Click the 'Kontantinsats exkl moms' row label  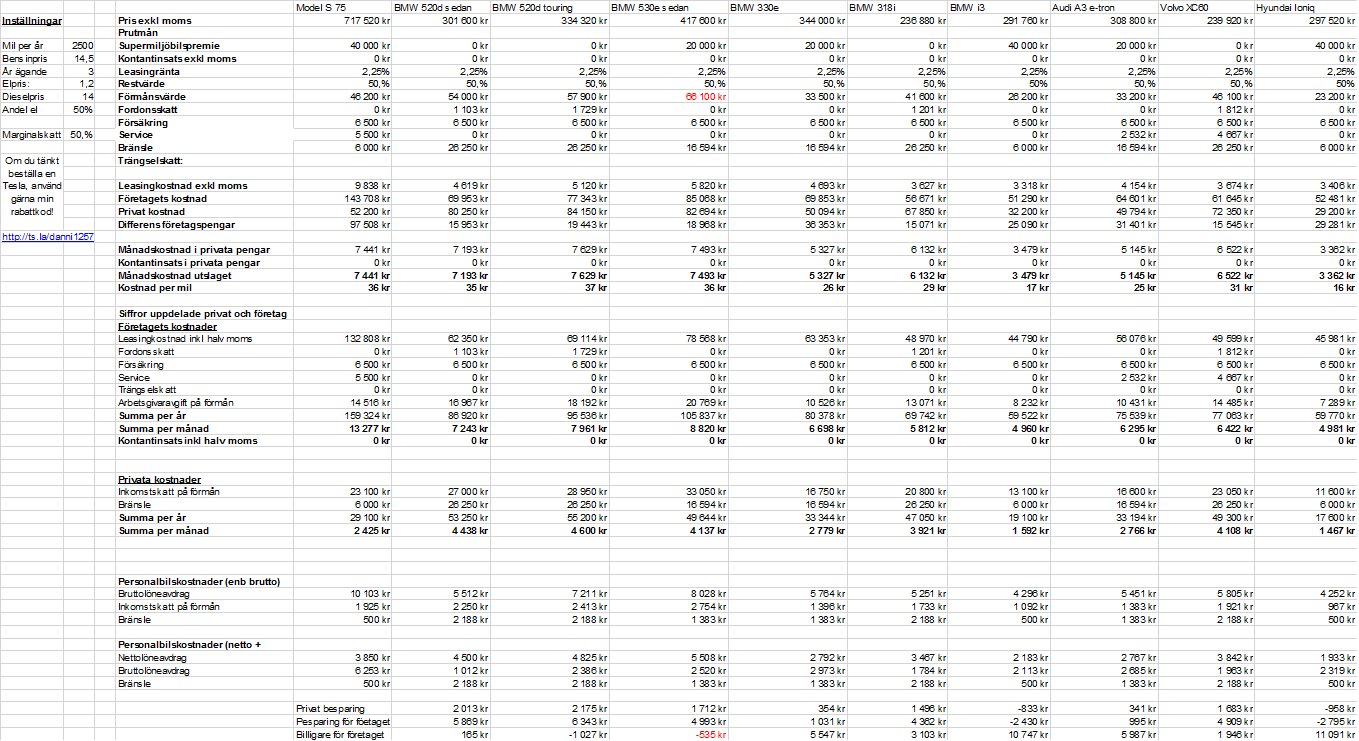(177, 59)
